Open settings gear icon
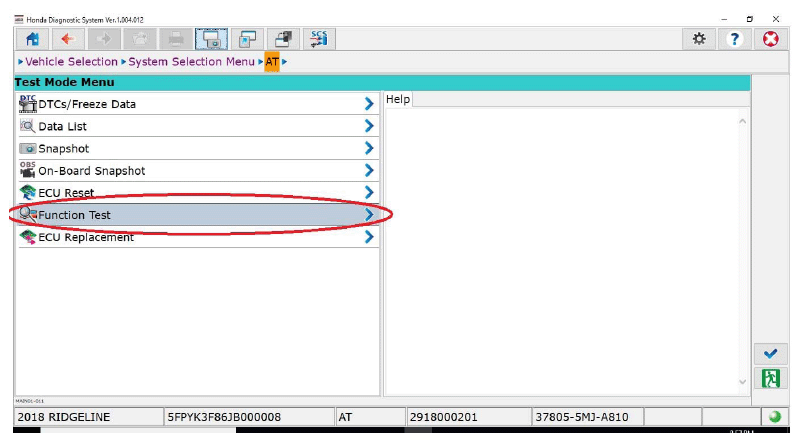This screenshot has height=442, width=801. coord(699,39)
